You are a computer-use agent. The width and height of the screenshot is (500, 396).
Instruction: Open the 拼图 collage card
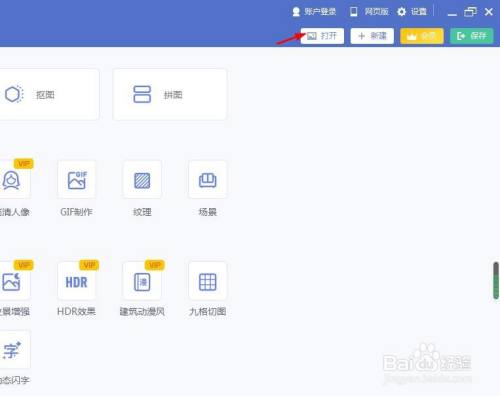170,95
